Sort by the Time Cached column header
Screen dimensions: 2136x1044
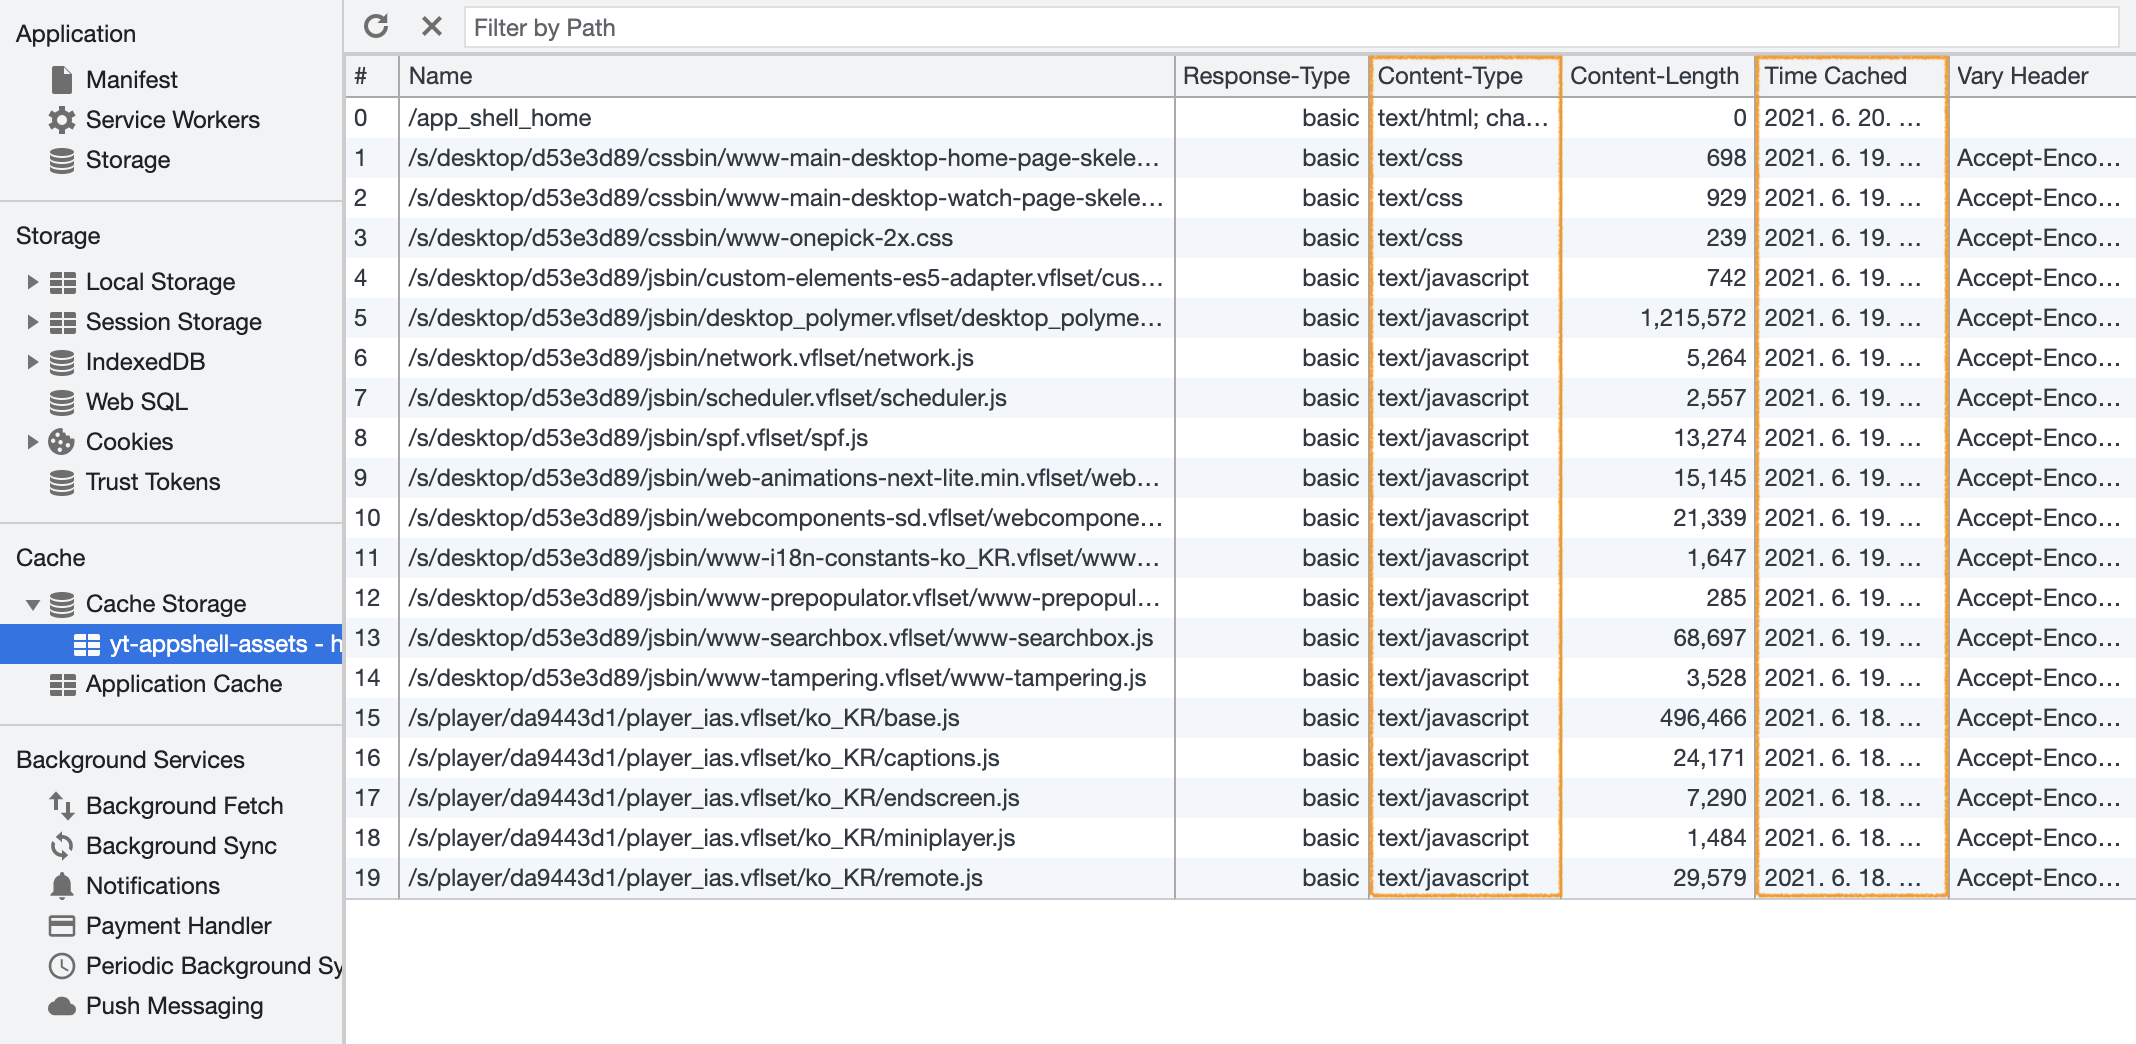tap(1836, 76)
